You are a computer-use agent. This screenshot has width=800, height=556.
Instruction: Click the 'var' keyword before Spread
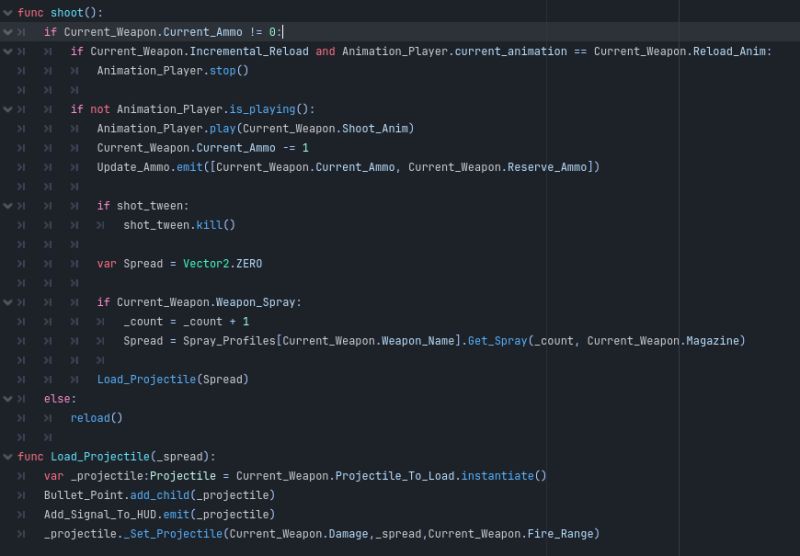pos(107,264)
